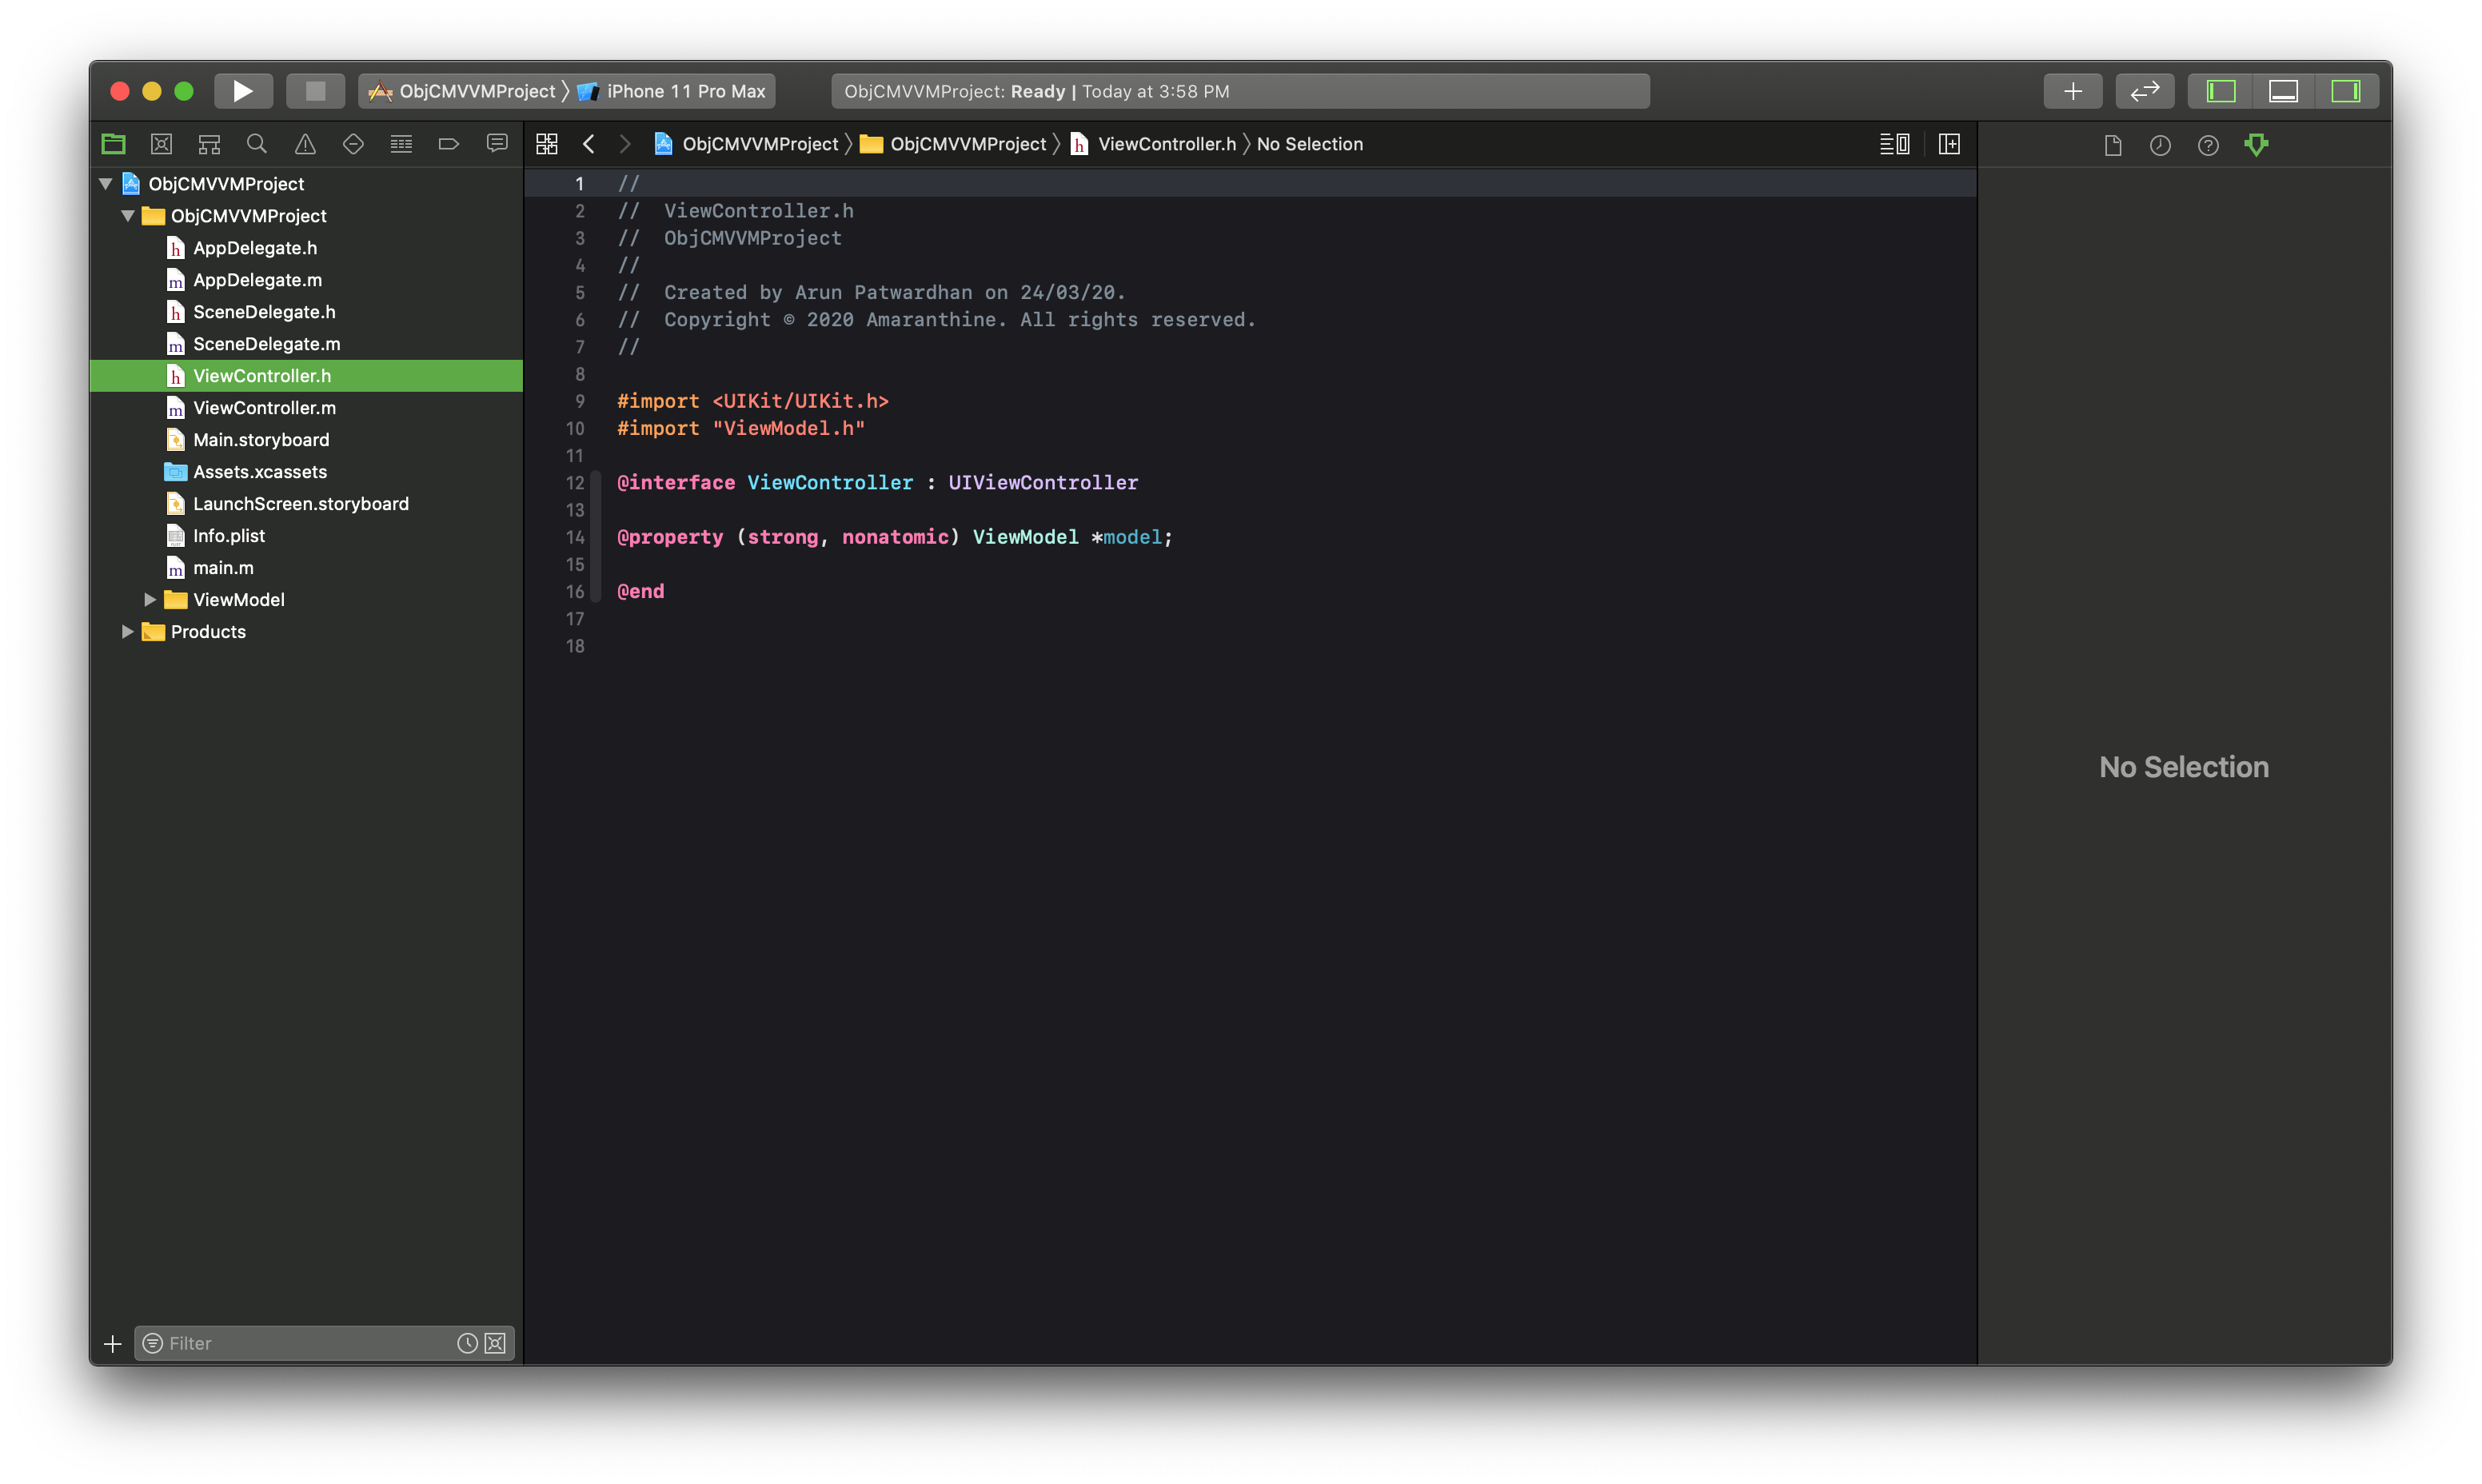Screen dimensions: 2482x1484
Task: Open the iPhone 11 Pro Max destination selector
Action: point(685,91)
